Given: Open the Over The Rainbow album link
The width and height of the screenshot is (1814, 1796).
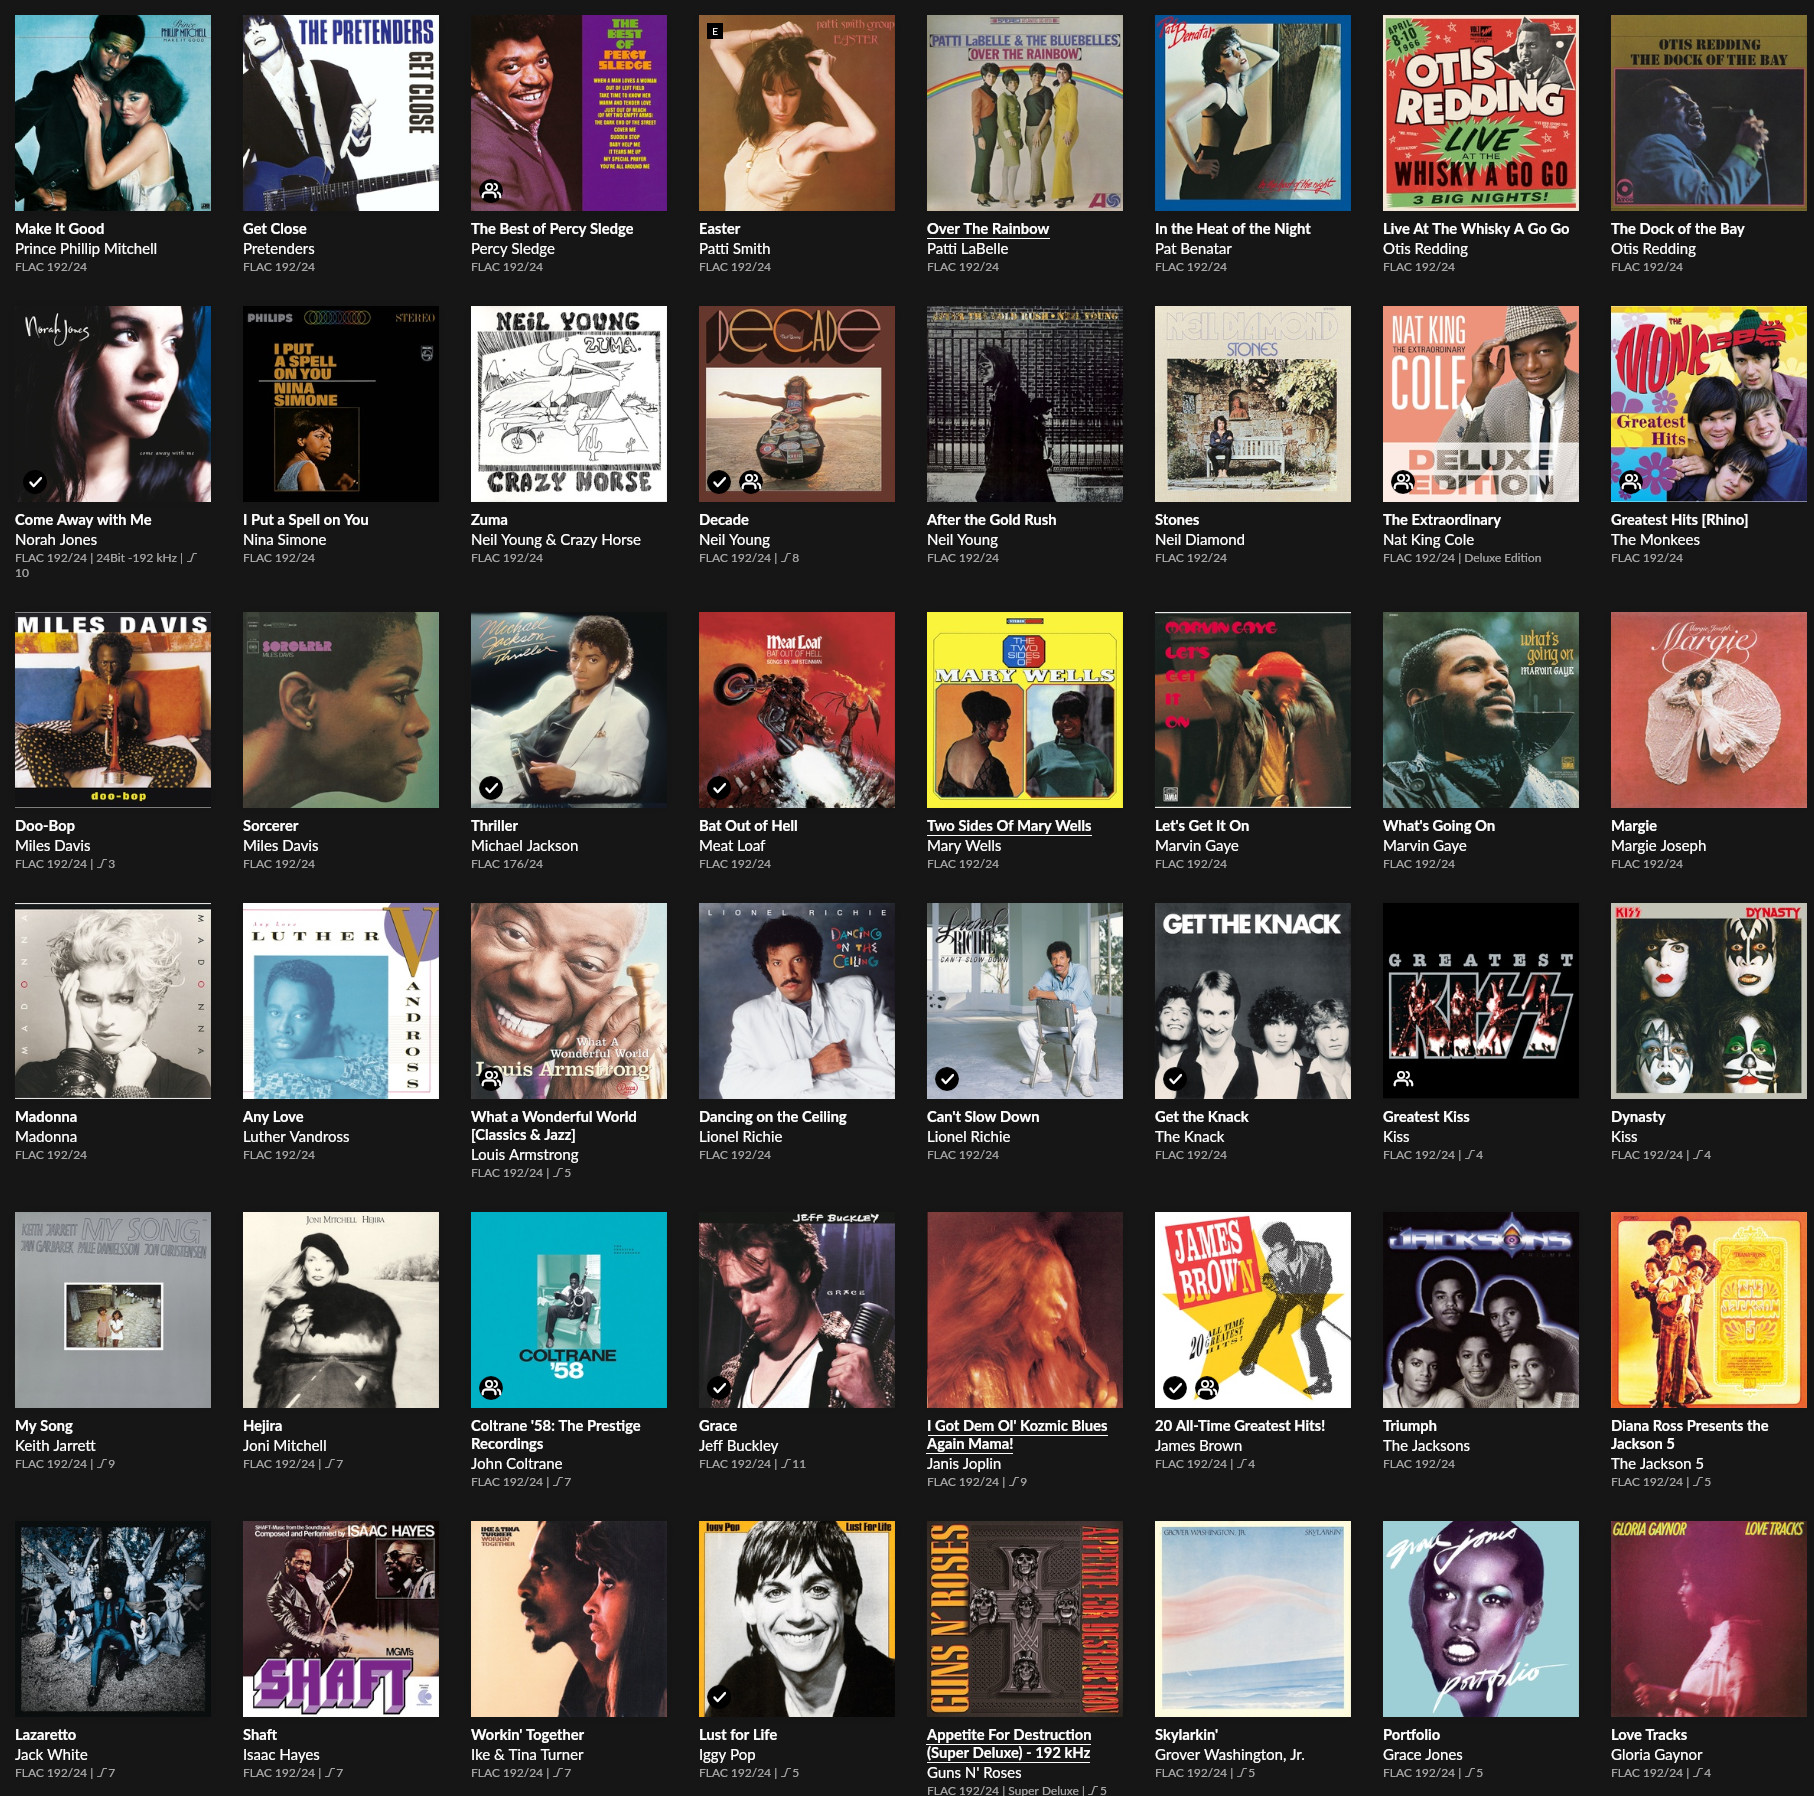Looking at the screenshot, I should pyautogui.click(x=988, y=229).
